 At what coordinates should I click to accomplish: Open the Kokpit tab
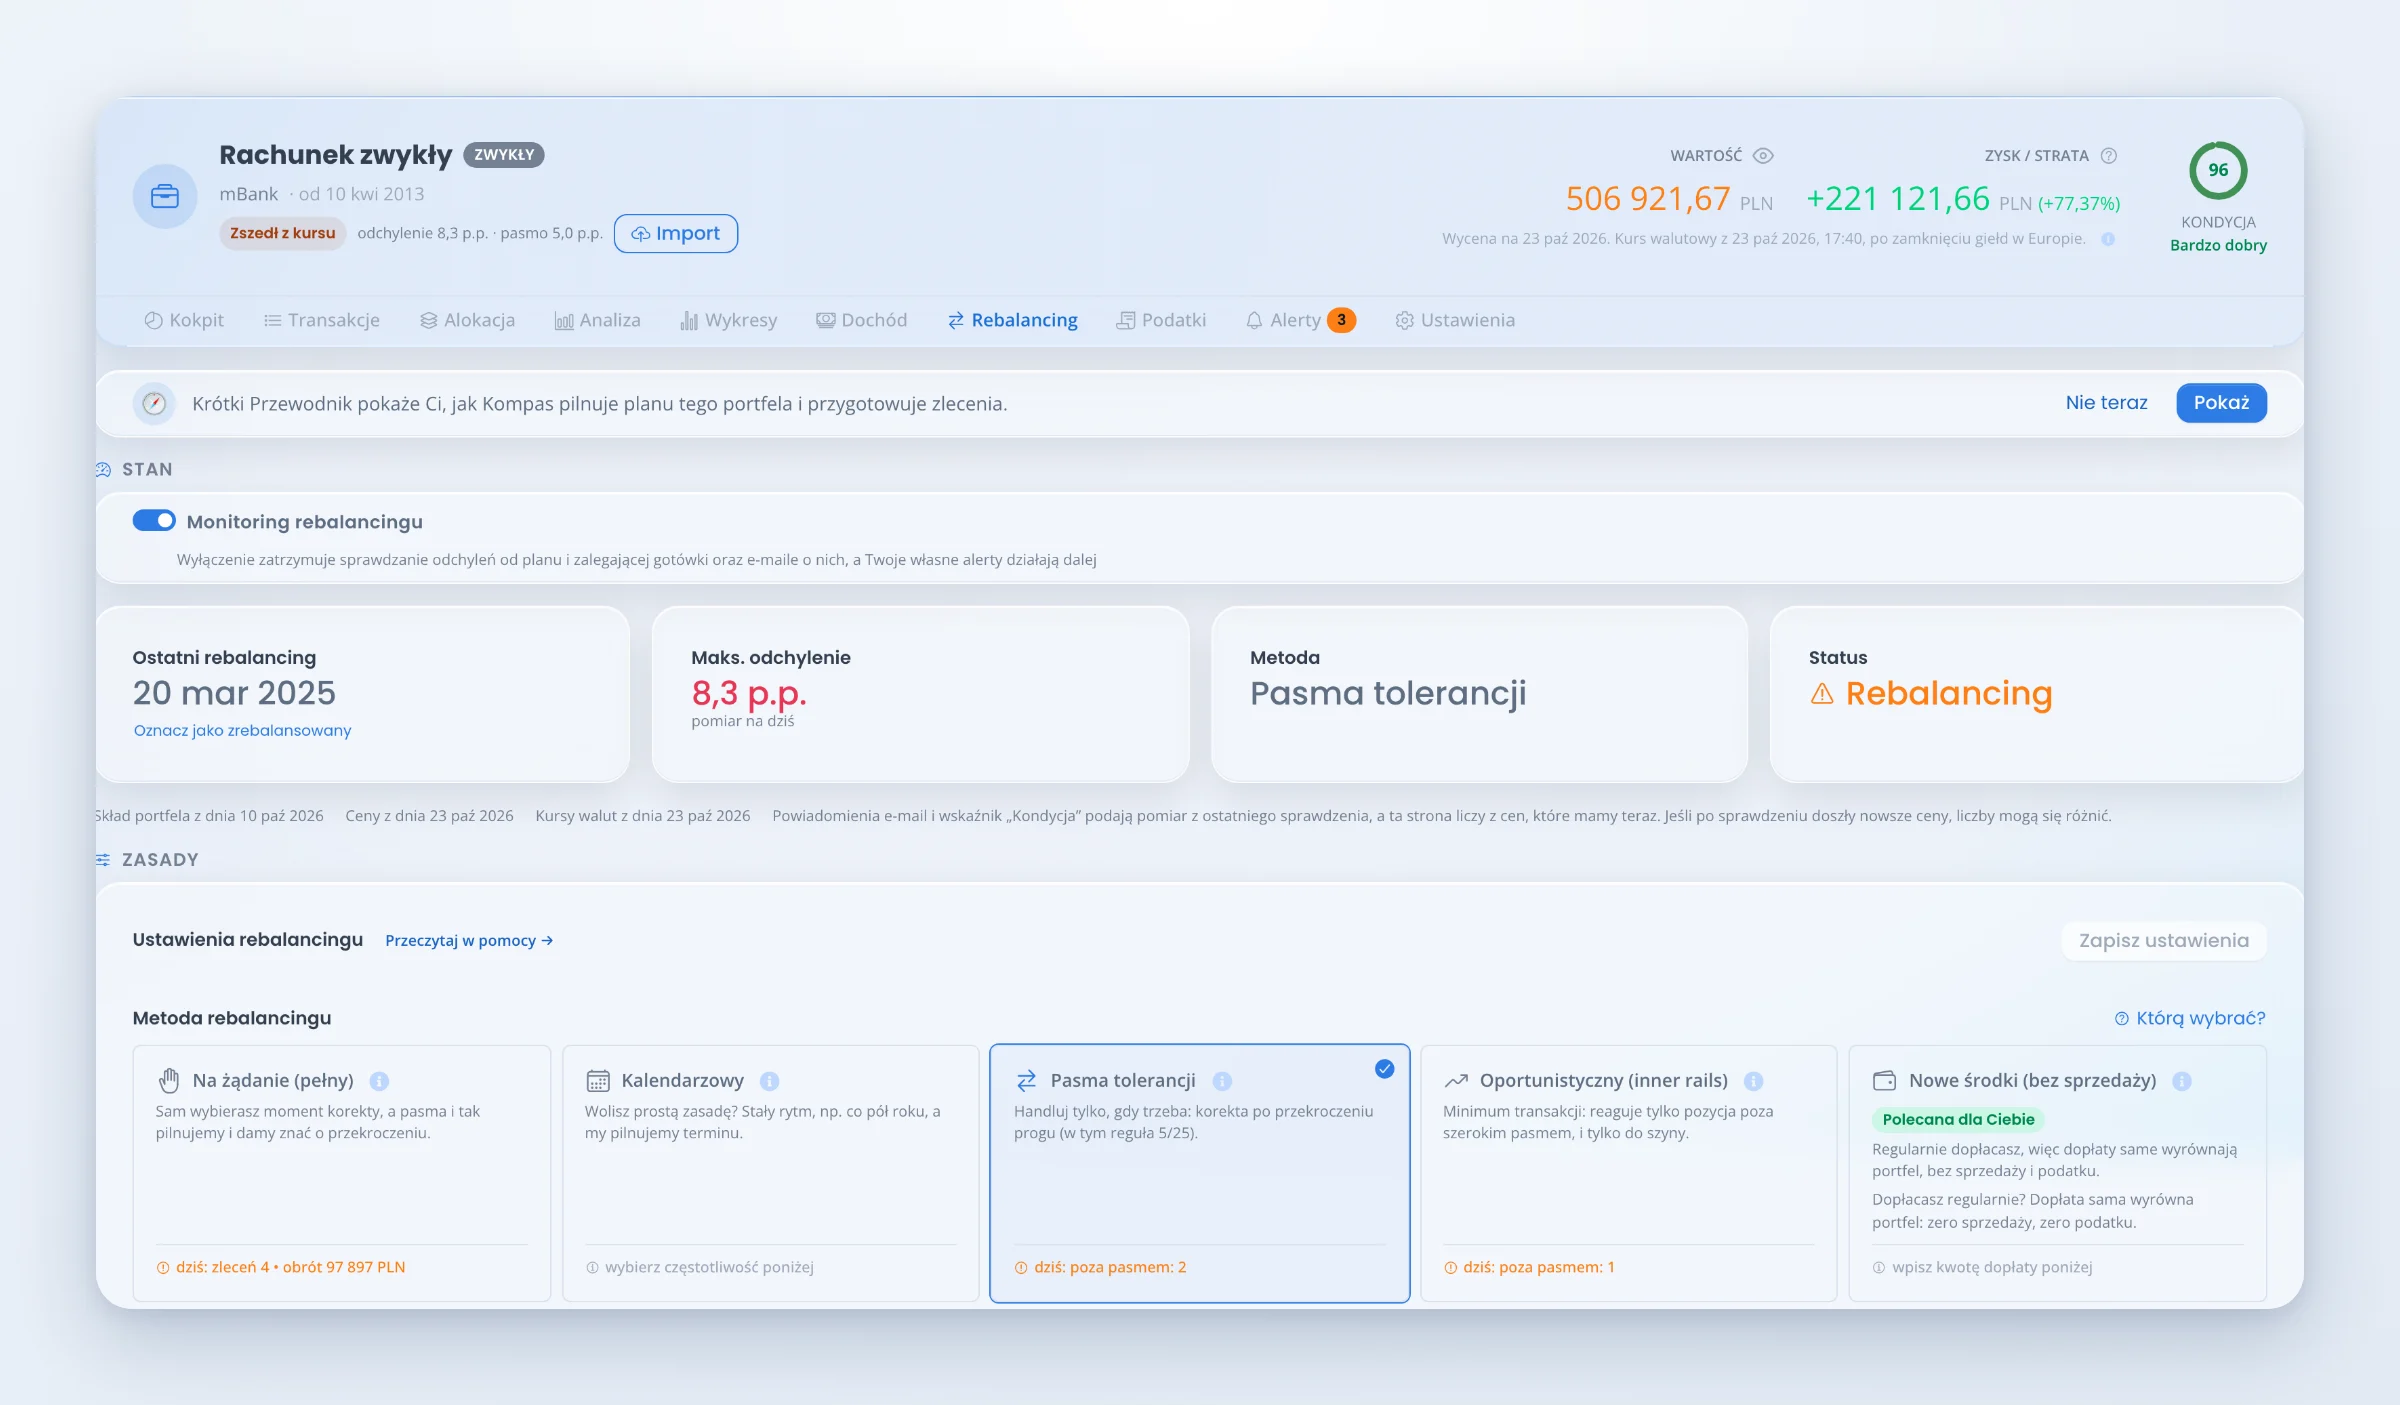184,320
